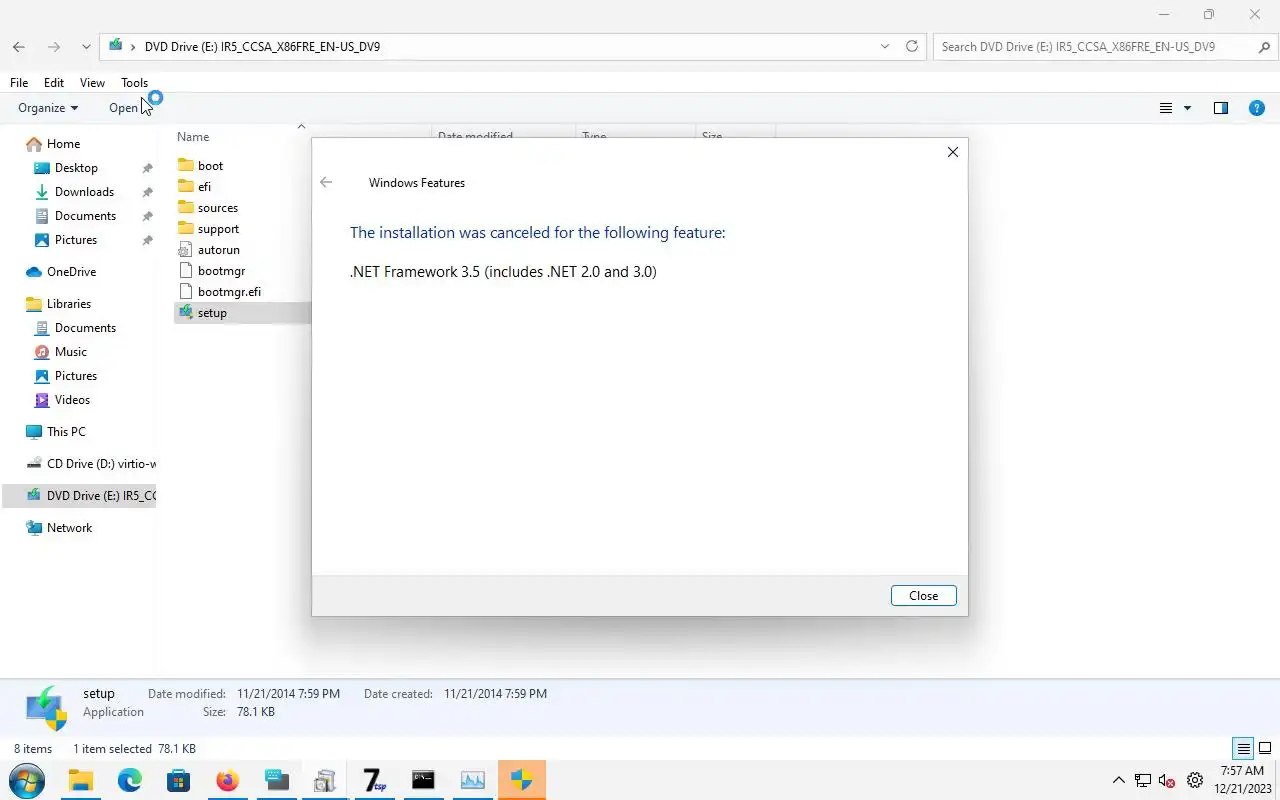The width and height of the screenshot is (1280, 800).
Task: Select the efi folder
Action: pyautogui.click(x=204, y=187)
